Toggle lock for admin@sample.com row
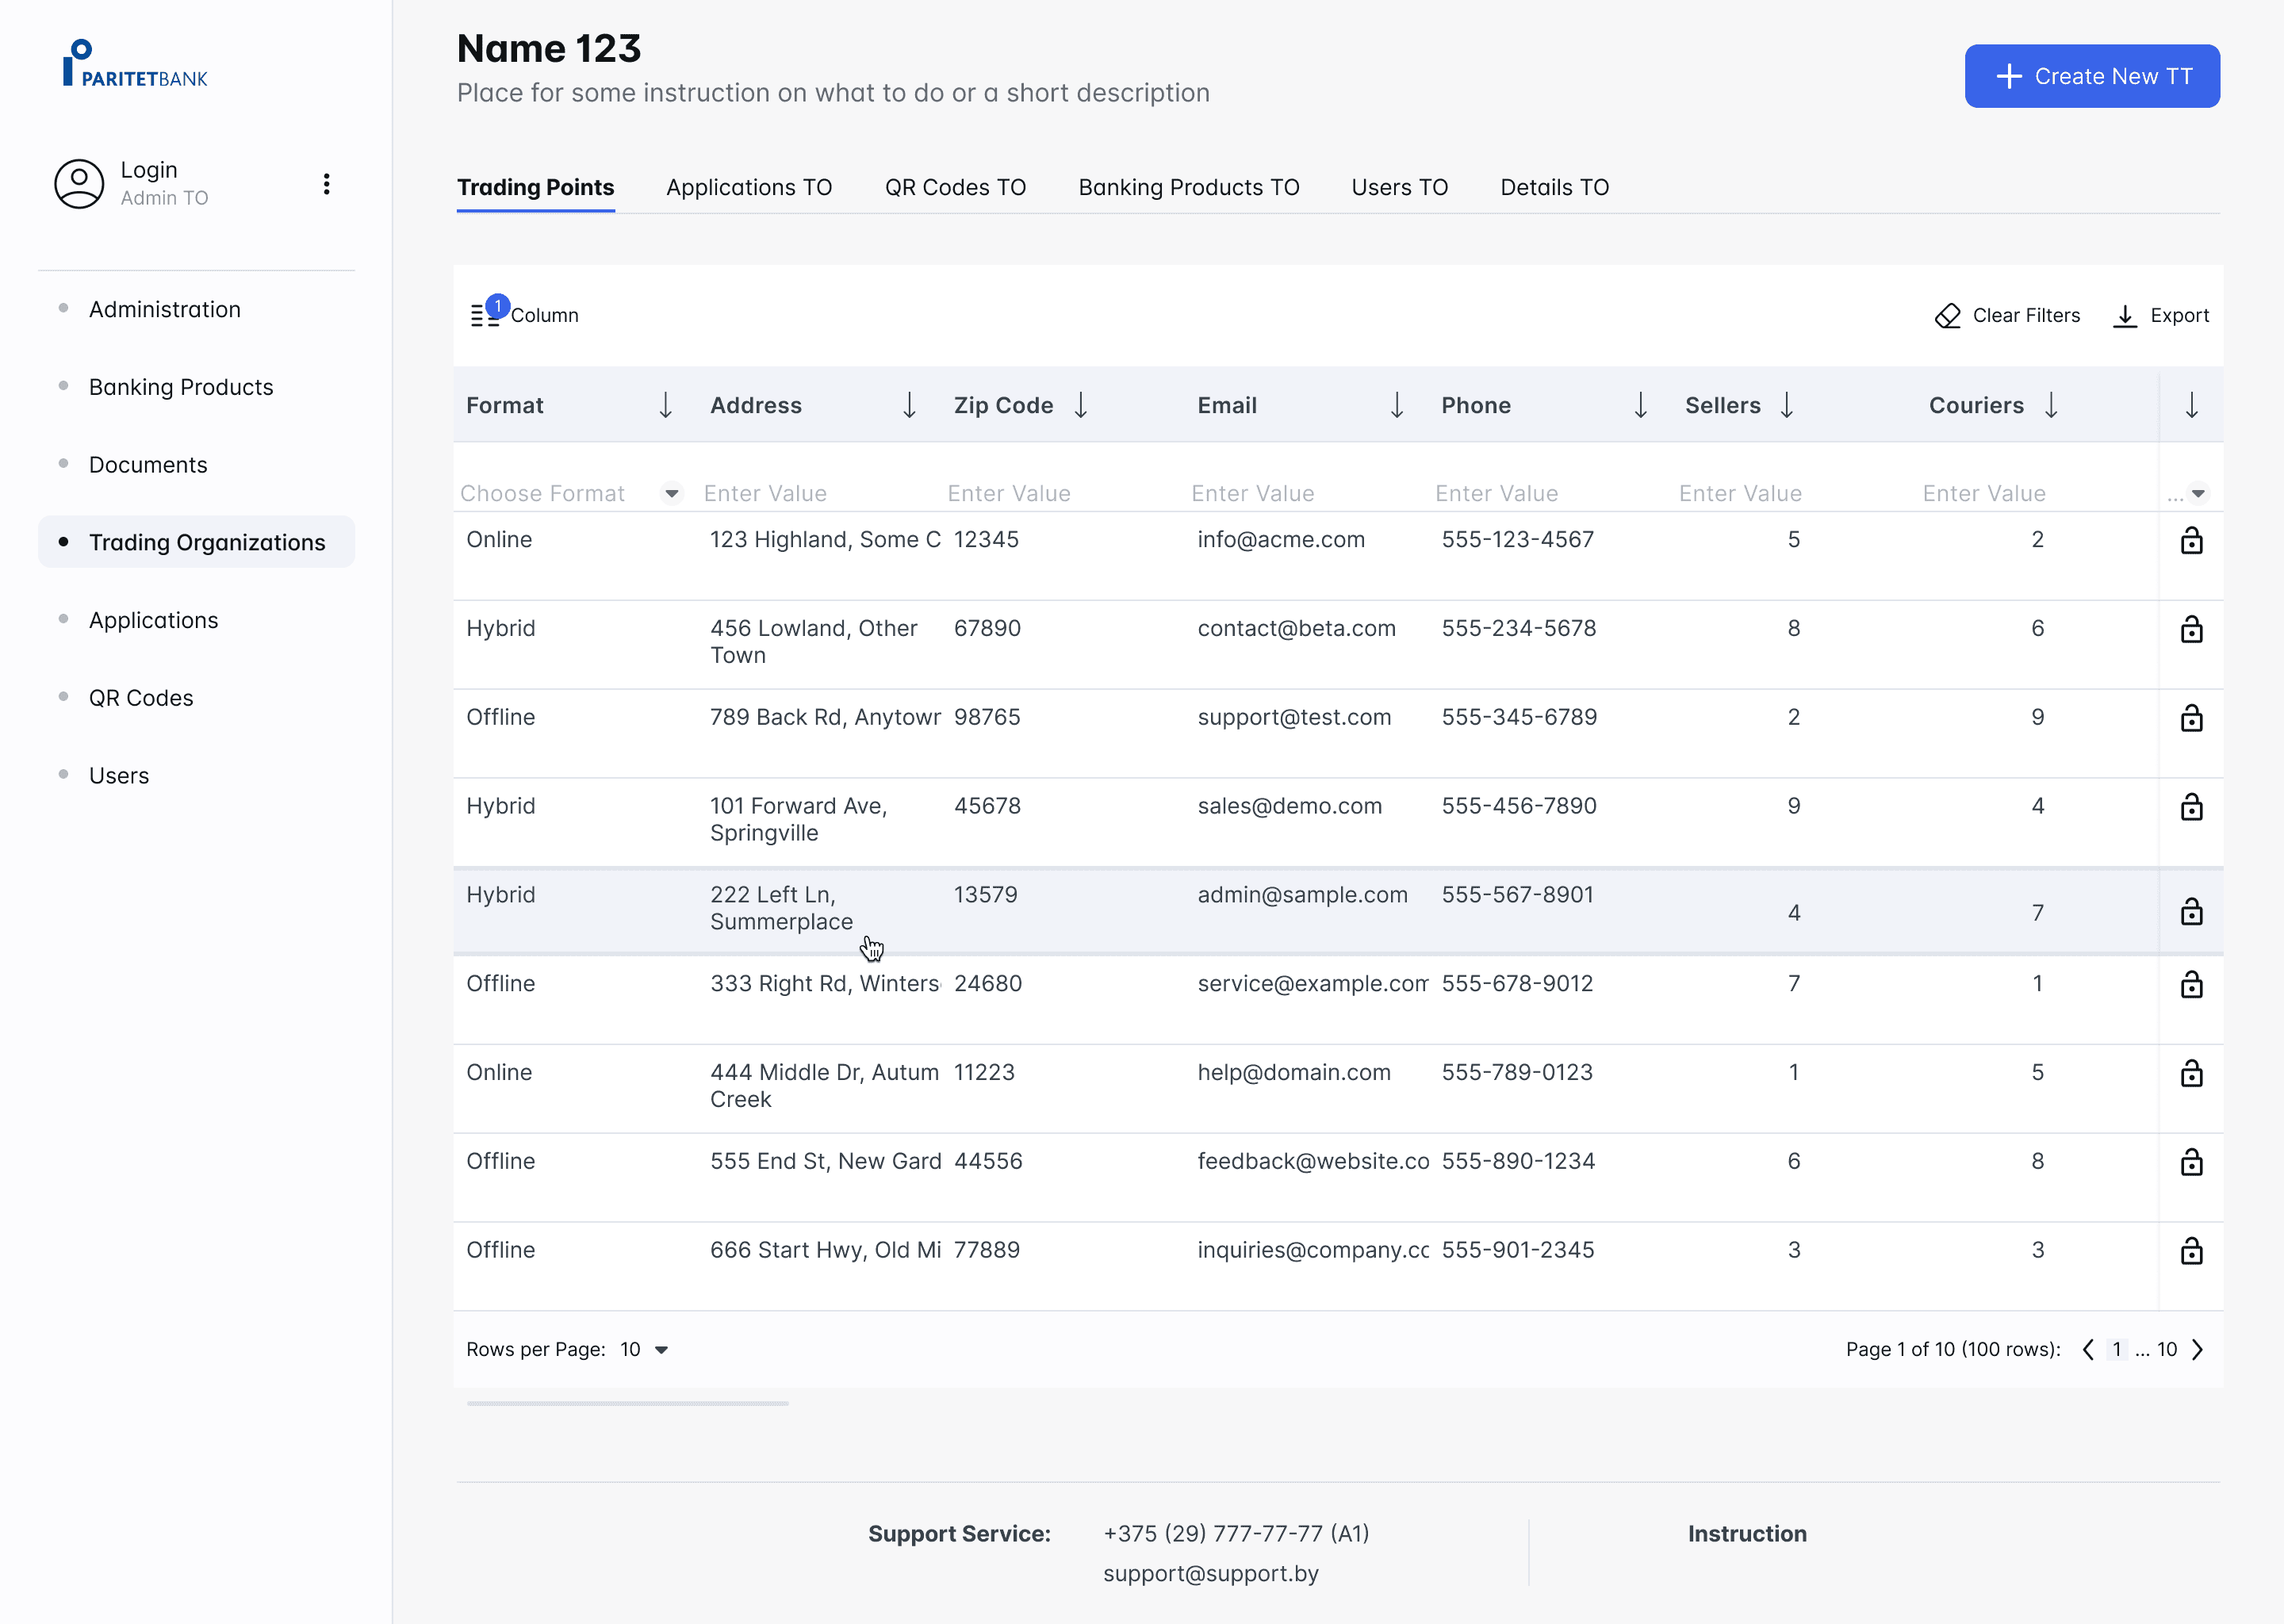 tap(2191, 912)
